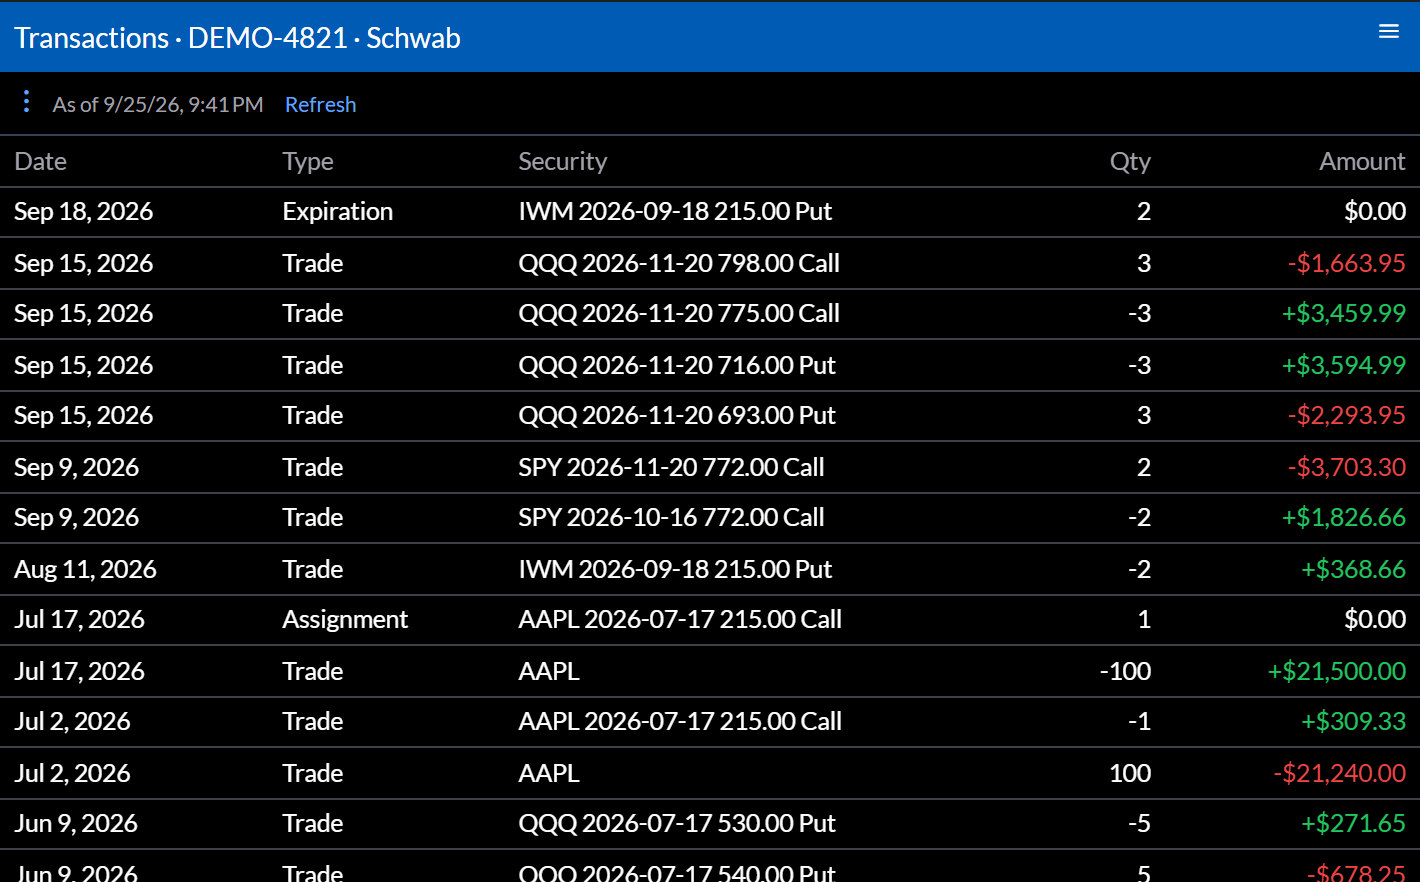The image size is (1420, 882).
Task: Click the -100 quantity cell
Action: [x=1125, y=671]
